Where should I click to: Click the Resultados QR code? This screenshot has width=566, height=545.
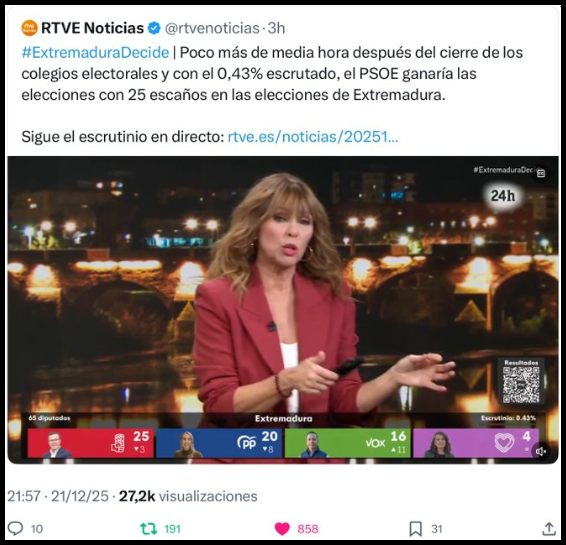coord(521,382)
